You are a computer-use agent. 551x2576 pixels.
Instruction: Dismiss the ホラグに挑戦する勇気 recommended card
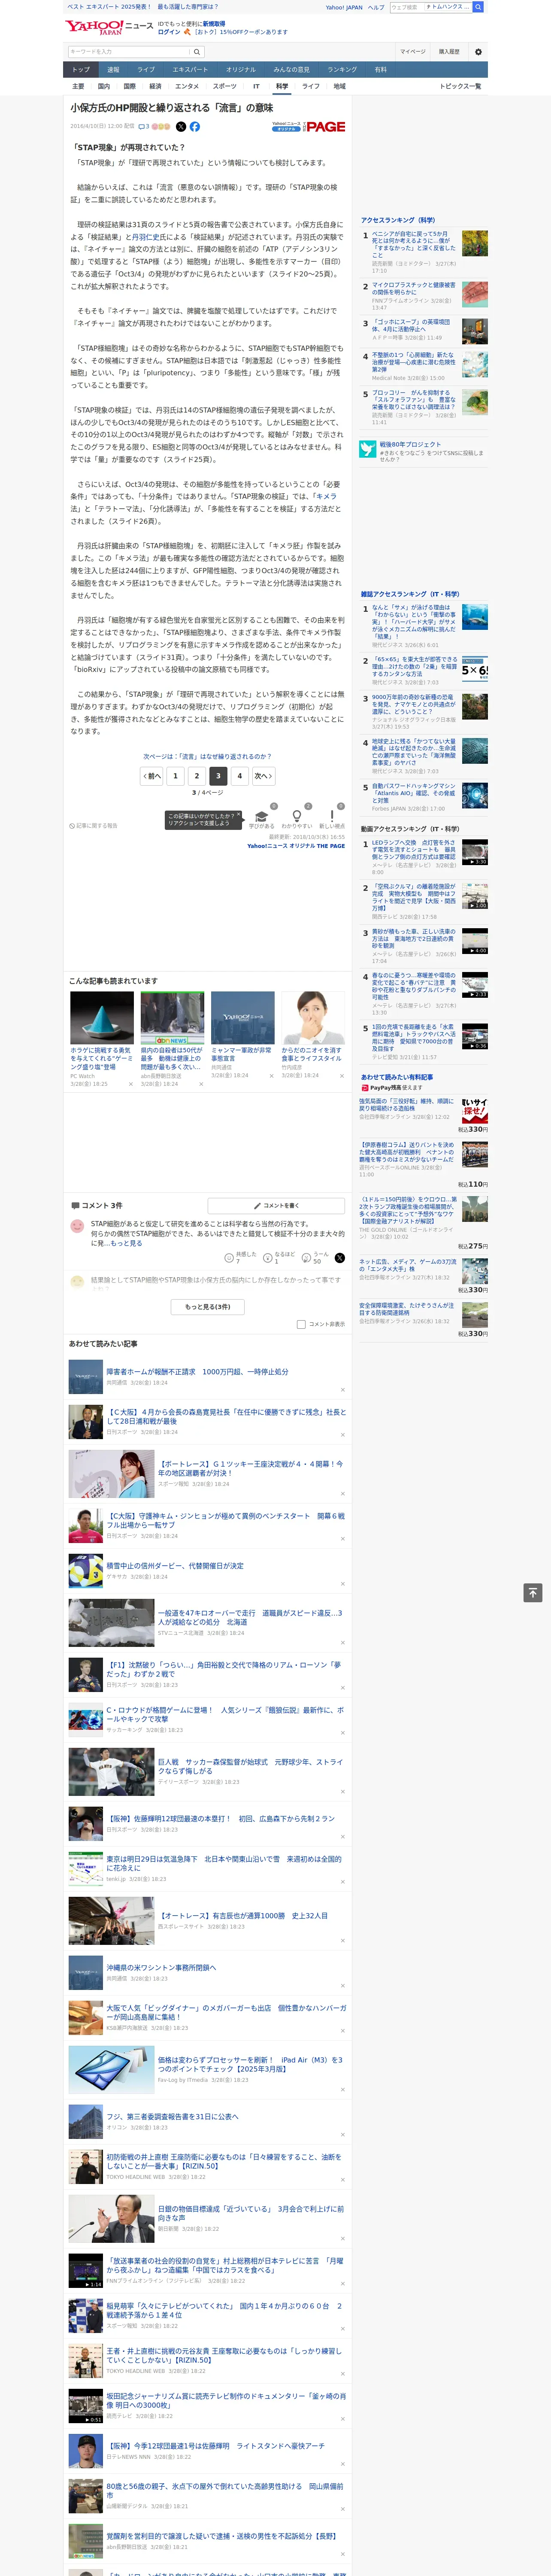click(x=131, y=1083)
